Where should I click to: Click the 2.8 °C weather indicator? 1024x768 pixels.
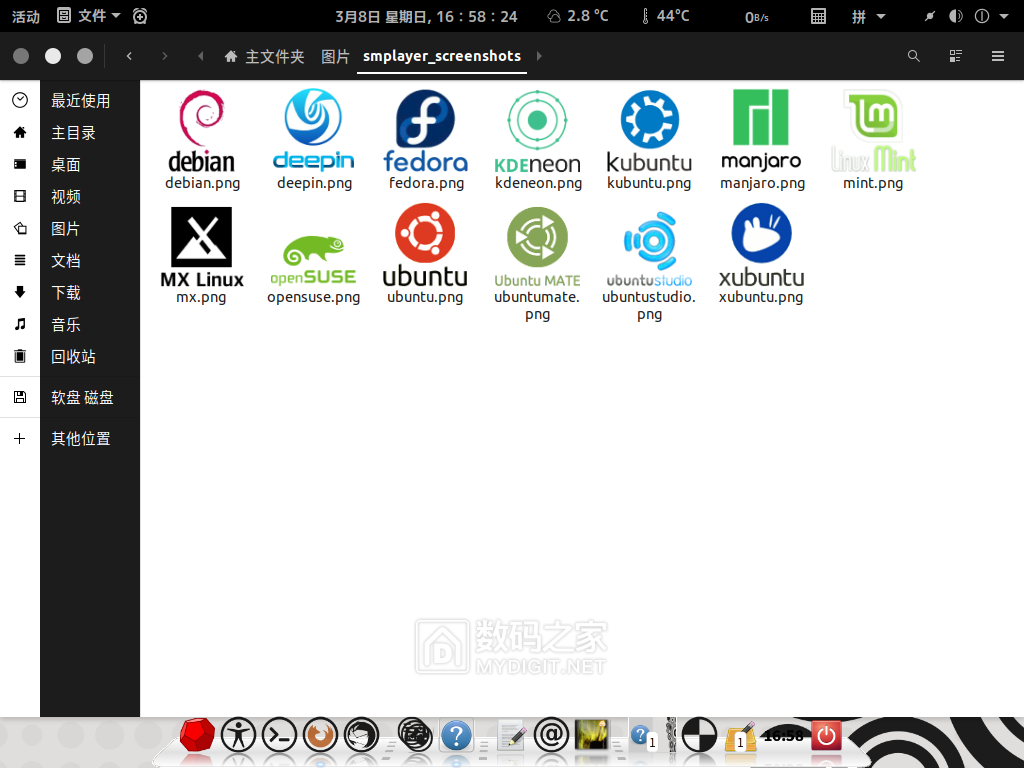(x=577, y=16)
